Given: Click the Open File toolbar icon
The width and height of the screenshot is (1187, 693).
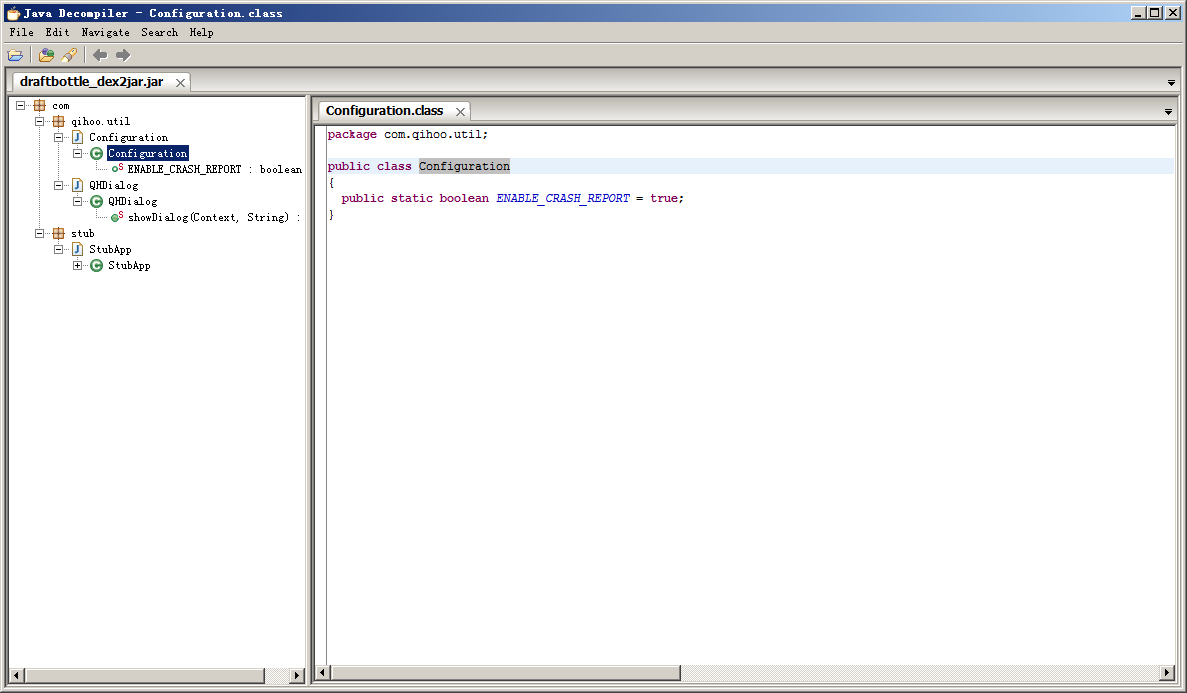Looking at the screenshot, I should pyautogui.click(x=15, y=55).
